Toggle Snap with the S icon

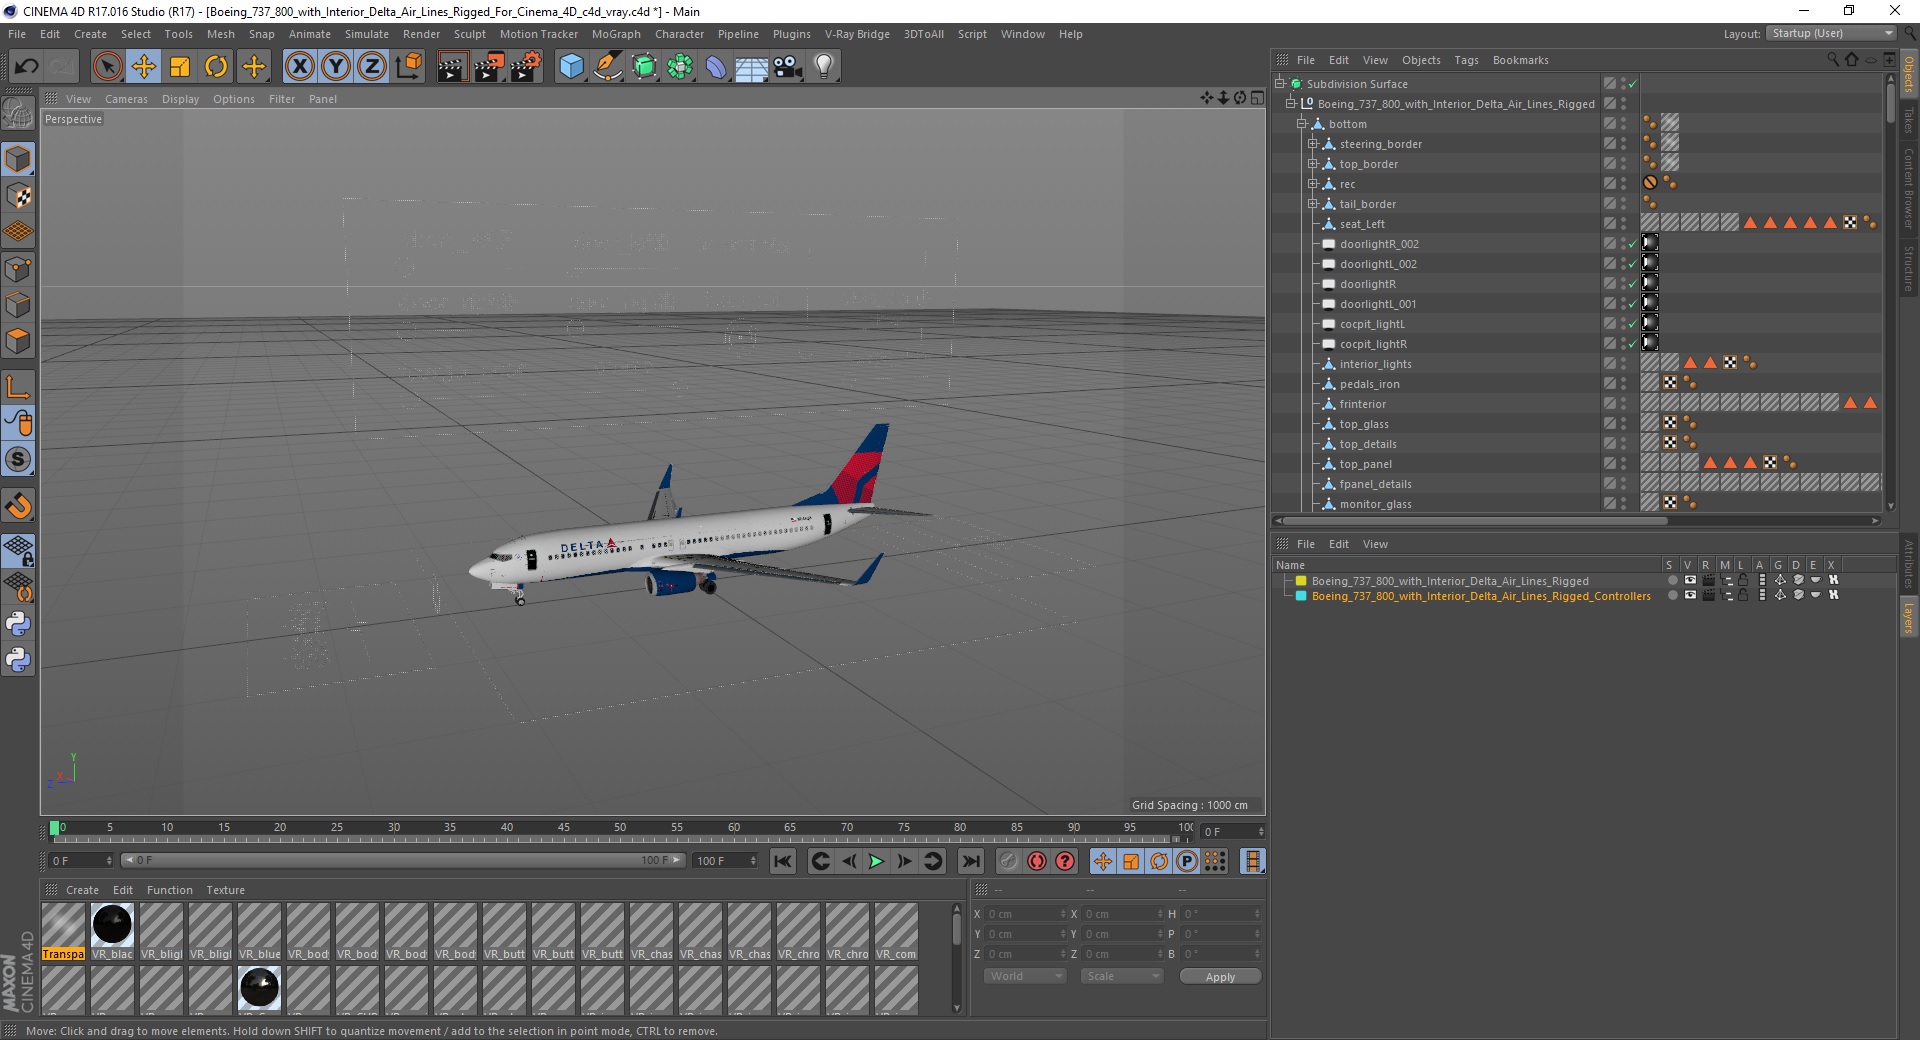[x=18, y=459]
